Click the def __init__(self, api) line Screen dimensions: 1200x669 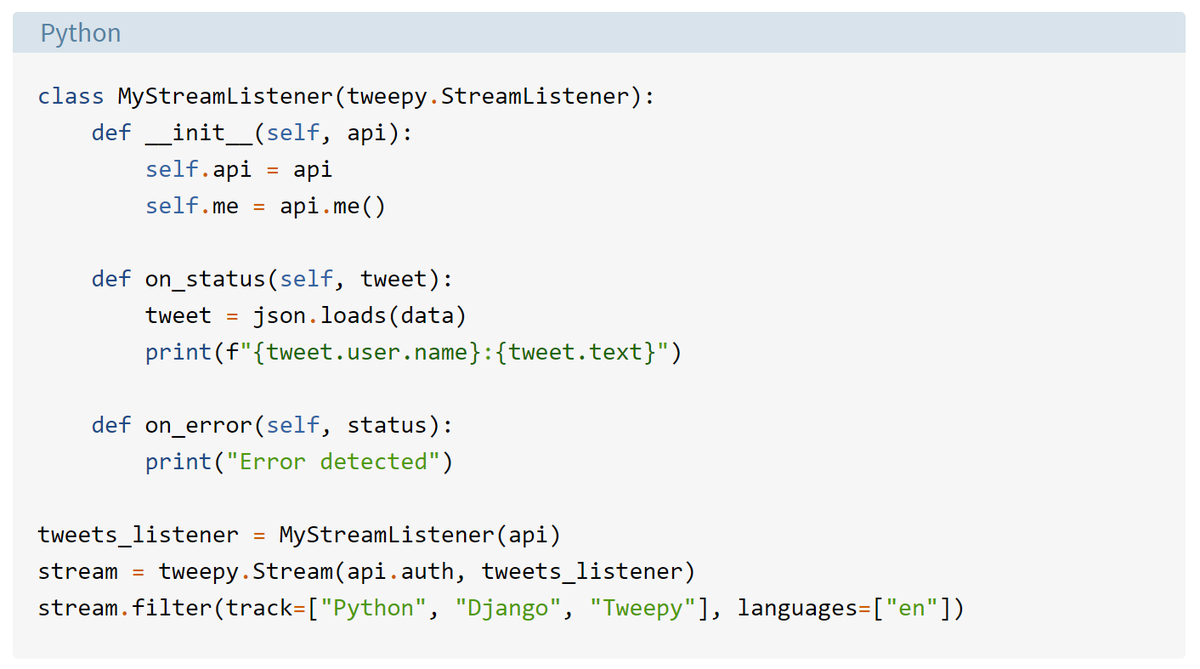(251, 133)
